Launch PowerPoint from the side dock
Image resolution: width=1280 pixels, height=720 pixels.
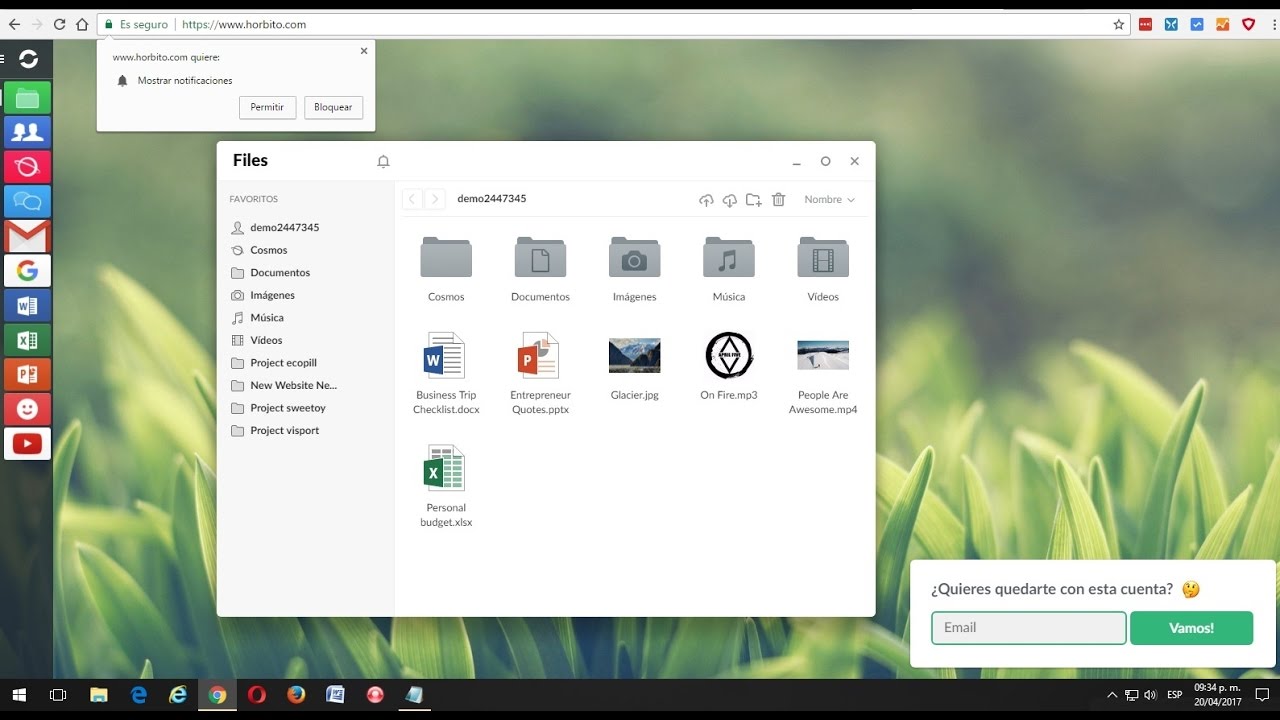[27, 374]
